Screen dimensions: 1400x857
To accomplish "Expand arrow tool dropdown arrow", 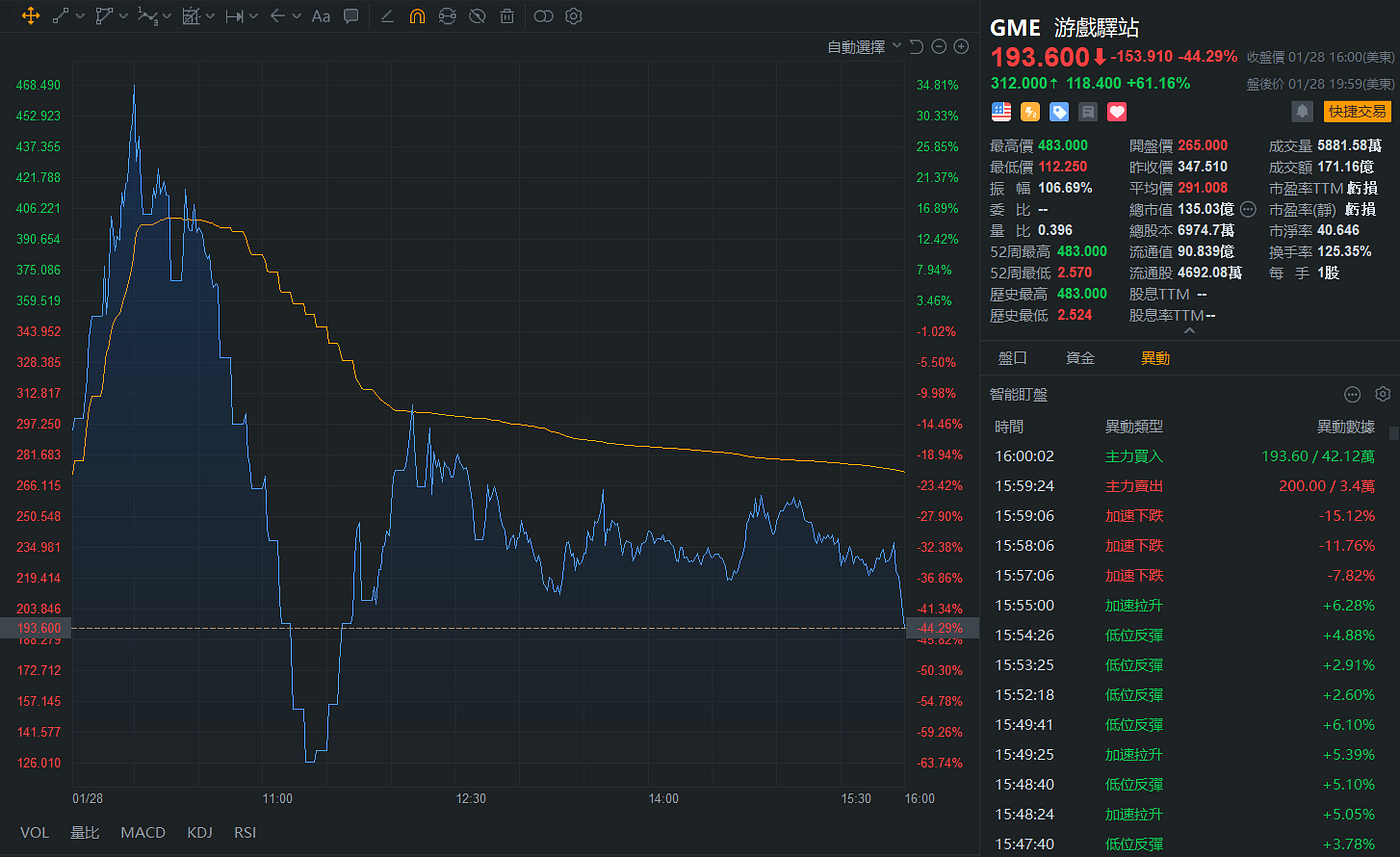I will pyautogui.click(x=297, y=16).
